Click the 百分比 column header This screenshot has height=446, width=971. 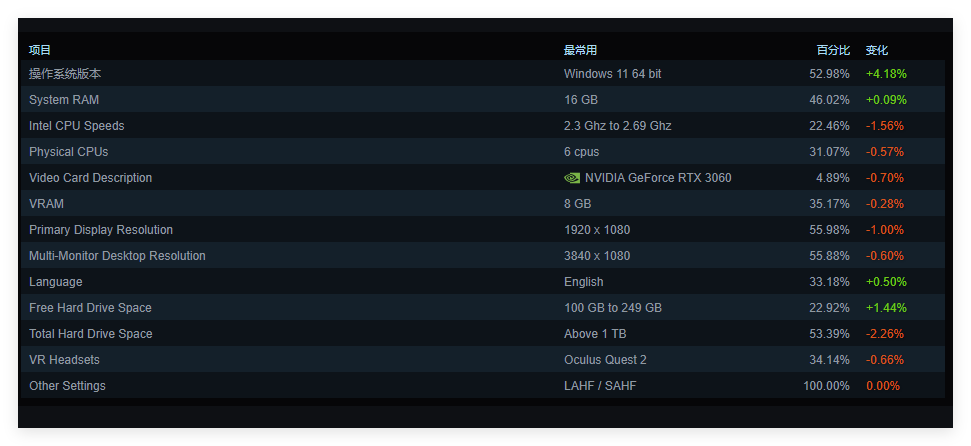click(833, 50)
